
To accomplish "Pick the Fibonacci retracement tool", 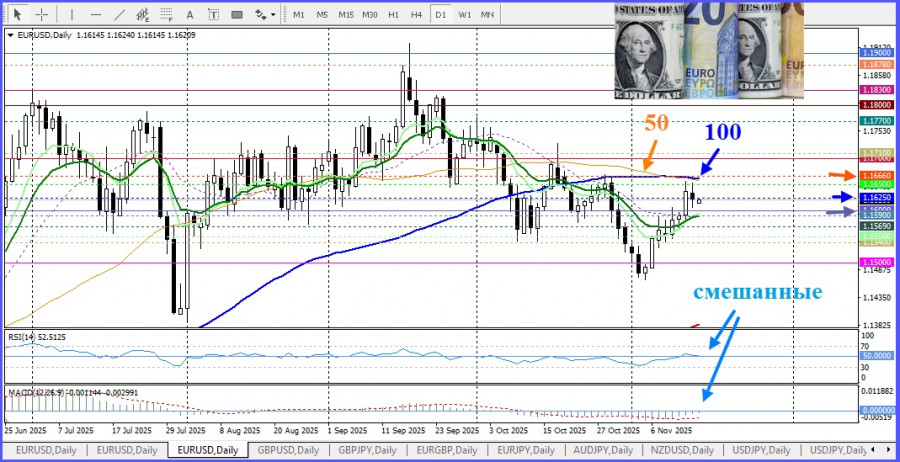I will point(166,14).
